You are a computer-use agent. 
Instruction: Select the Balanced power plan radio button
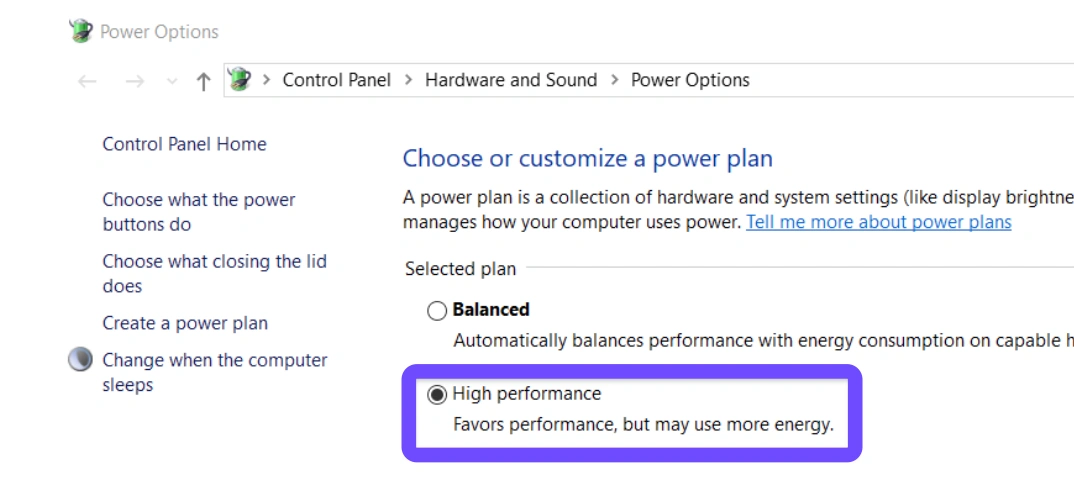(437, 311)
